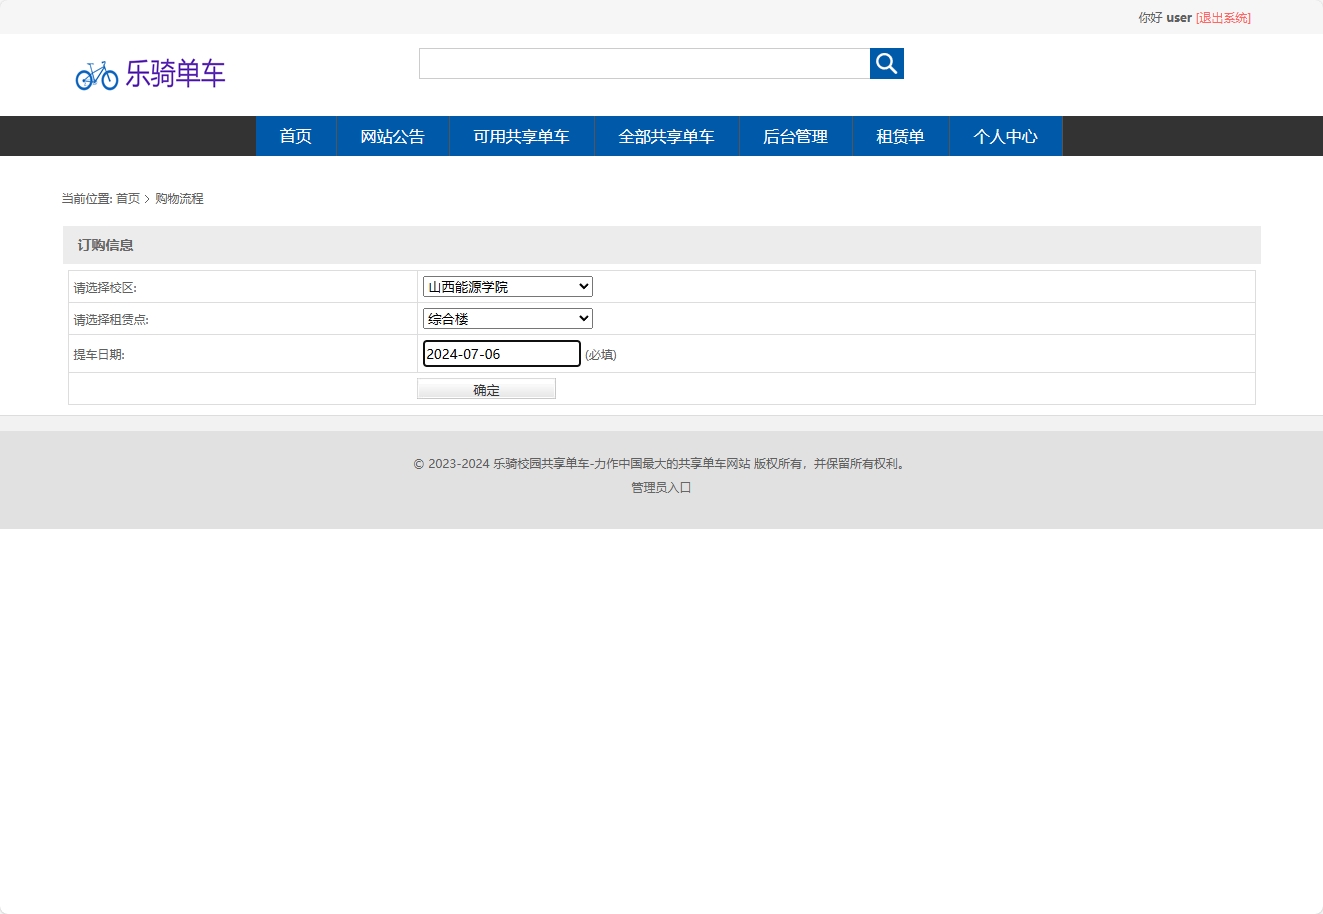This screenshot has height=914, width=1323.
Task: Go to 首页 navigation tab
Action: [295, 136]
